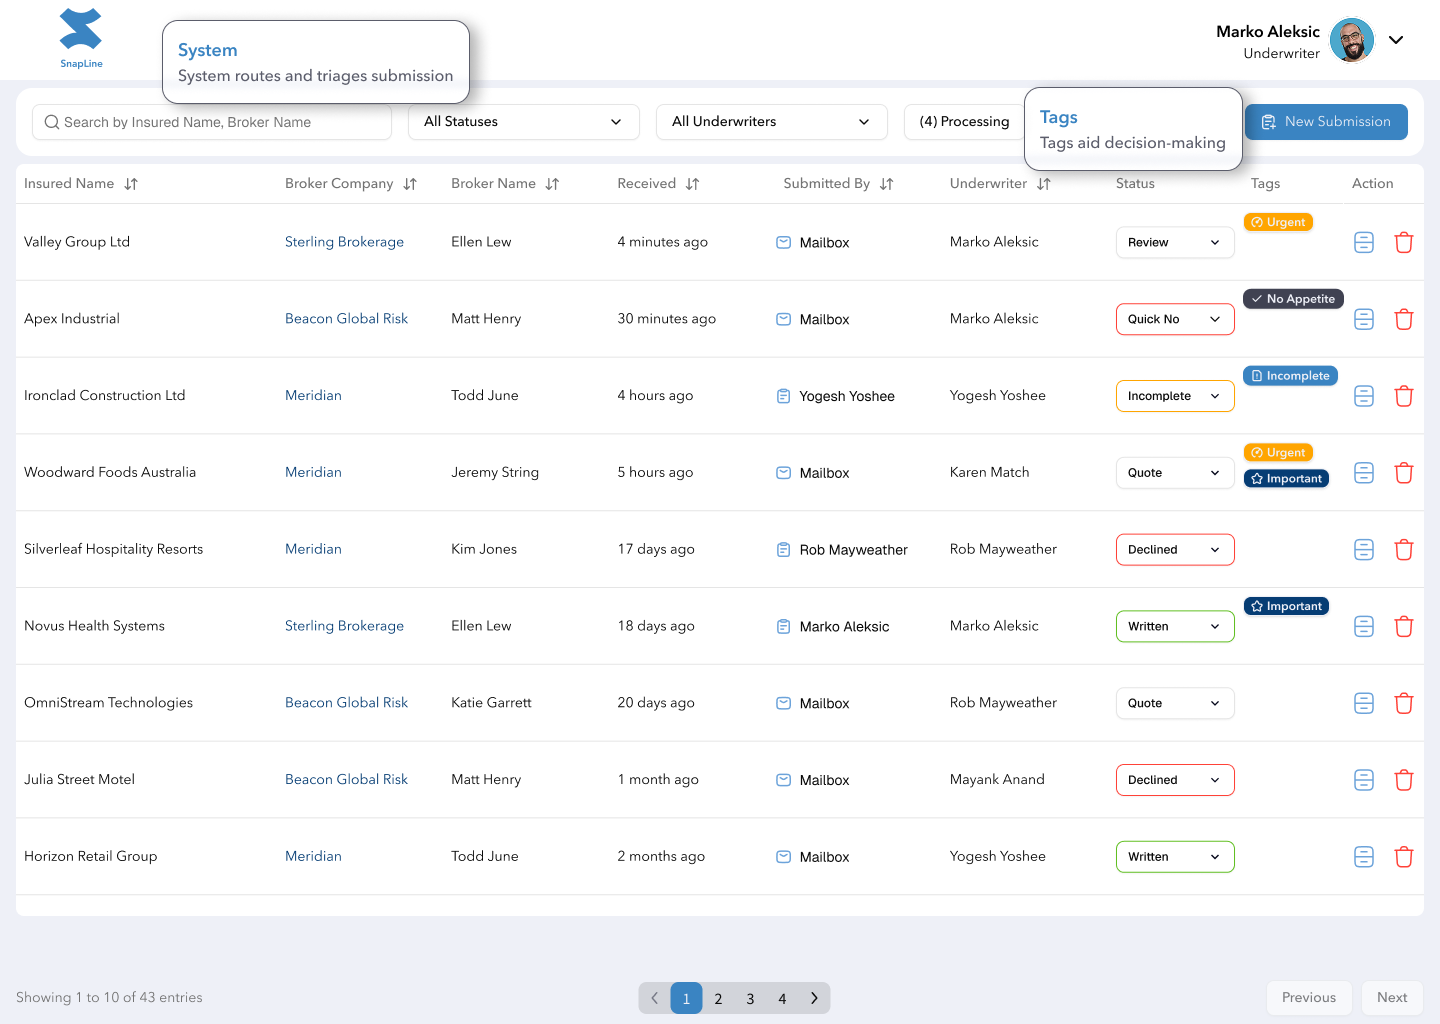Change status dropdown for Woodward Foods Australia
The height and width of the screenshot is (1024, 1440).
click(1174, 472)
